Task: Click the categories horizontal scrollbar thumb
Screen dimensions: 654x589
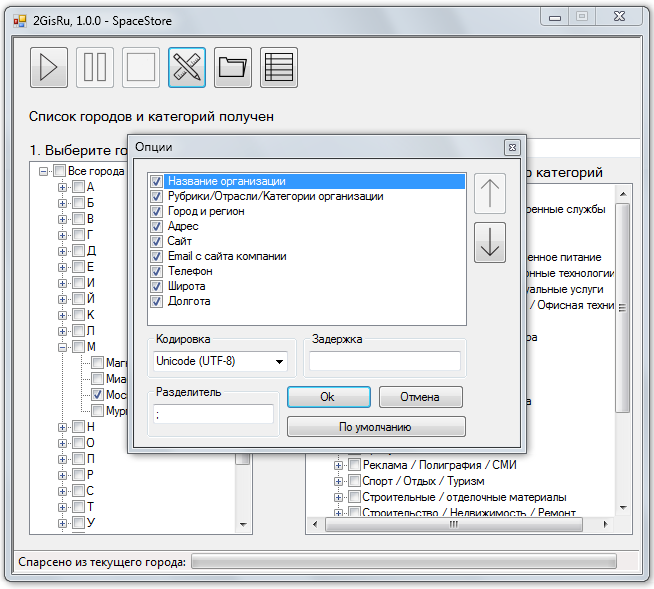Action: coord(453,524)
